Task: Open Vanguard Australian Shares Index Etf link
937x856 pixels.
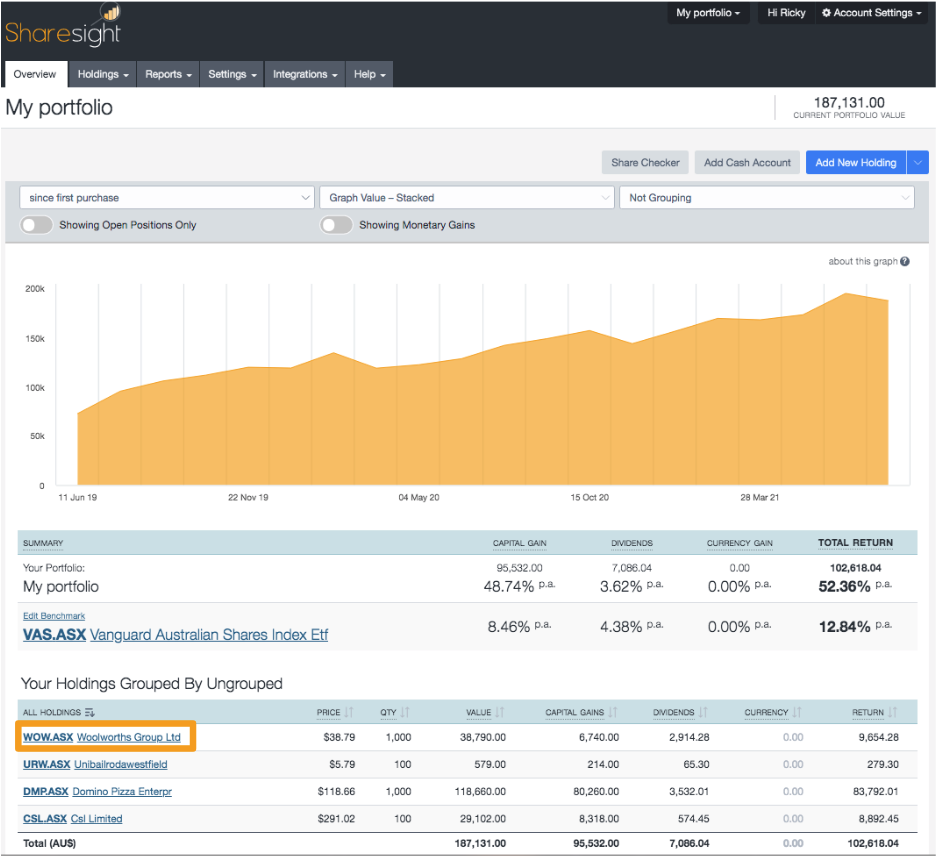Action: click(209, 634)
